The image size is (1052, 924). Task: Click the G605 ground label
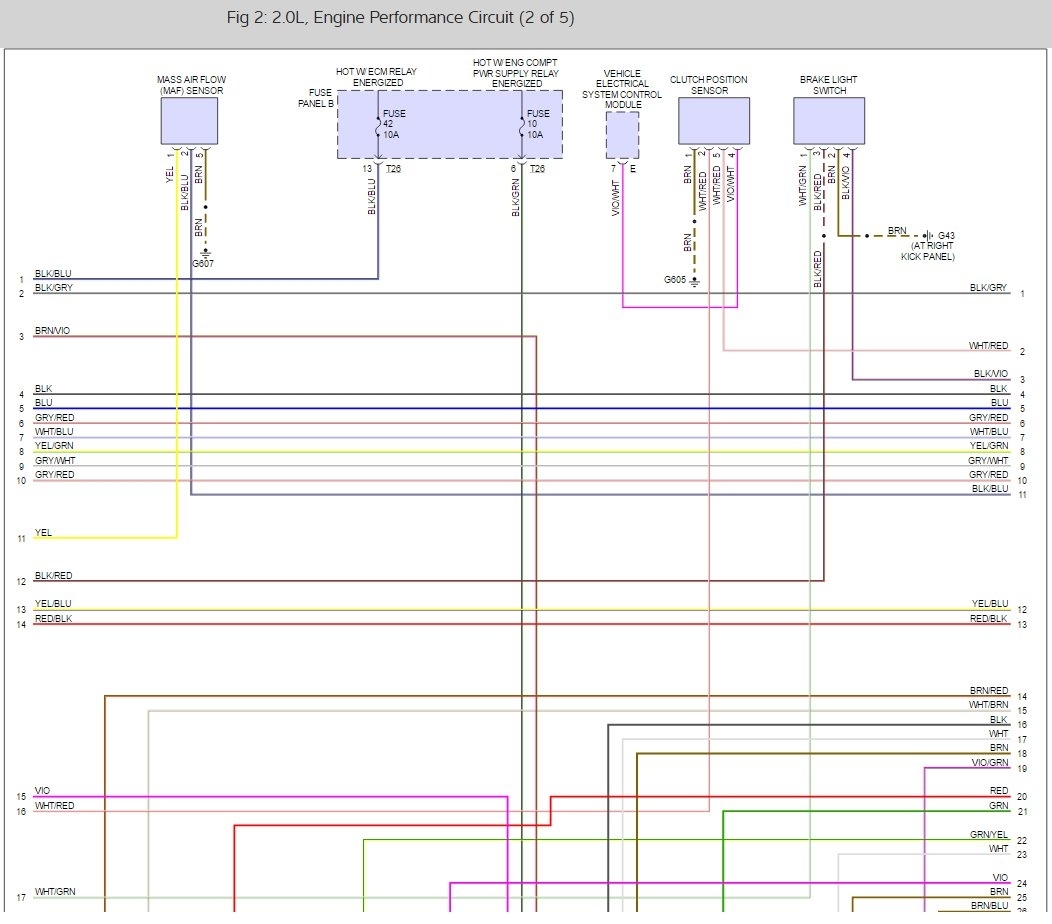[675, 280]
